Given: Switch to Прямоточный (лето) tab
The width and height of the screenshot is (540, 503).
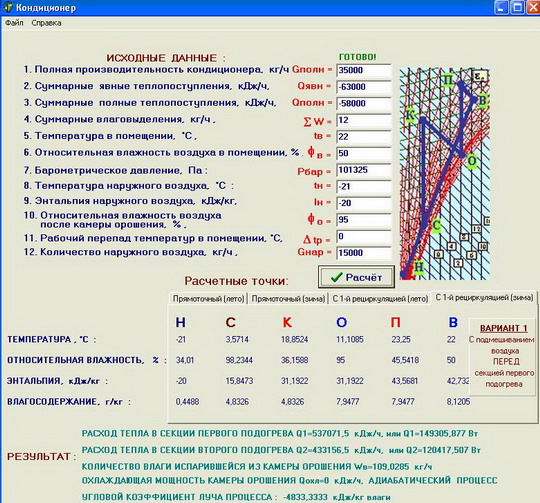Looking at the screenshot, I should (x=208, y=298).
